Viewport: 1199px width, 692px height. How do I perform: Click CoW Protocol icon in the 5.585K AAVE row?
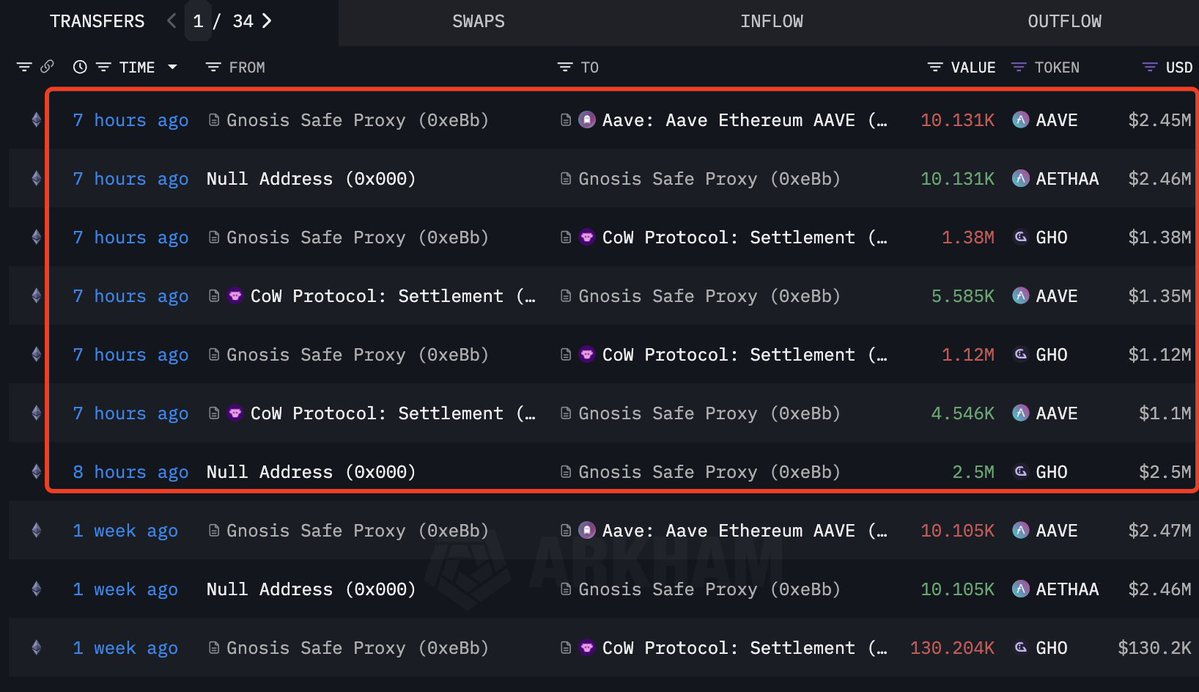tap(235, 296)
